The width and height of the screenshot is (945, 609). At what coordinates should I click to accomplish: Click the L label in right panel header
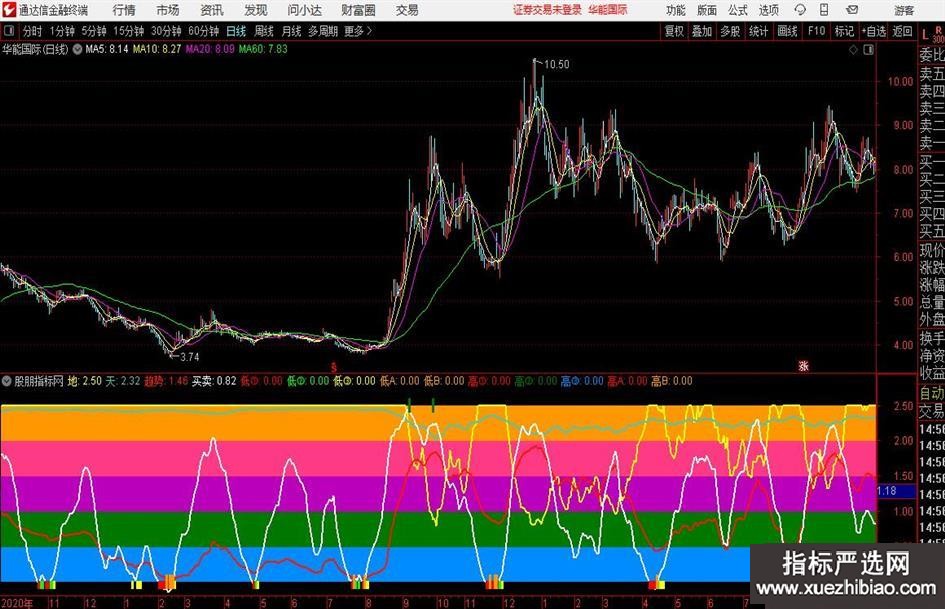pos(925,36)
